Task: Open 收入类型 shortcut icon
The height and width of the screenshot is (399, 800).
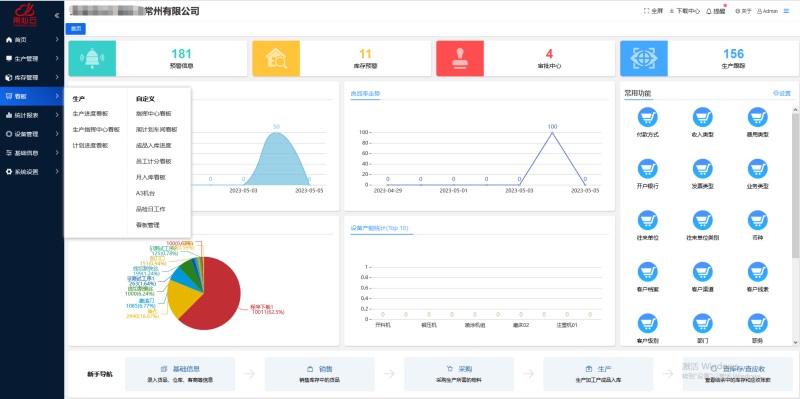Action: point(703,117)
